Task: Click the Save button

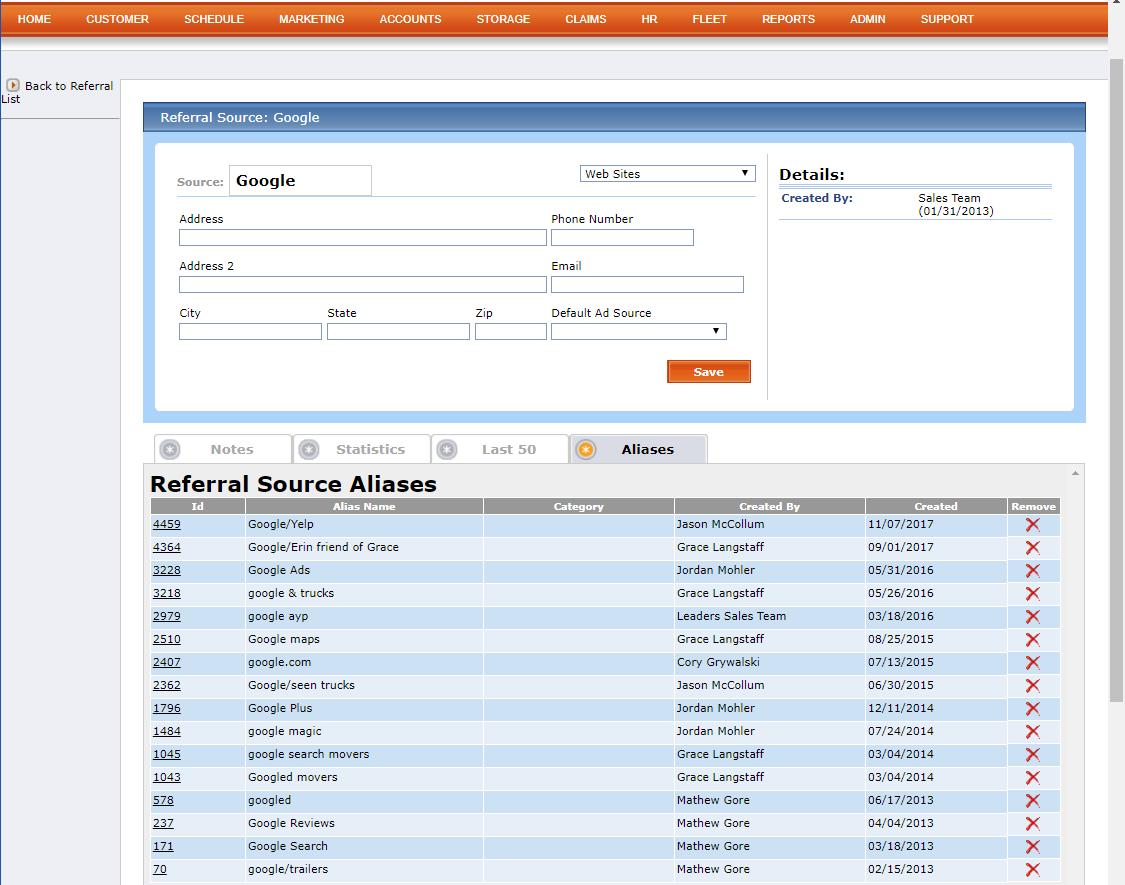Action: pos(709,372)
